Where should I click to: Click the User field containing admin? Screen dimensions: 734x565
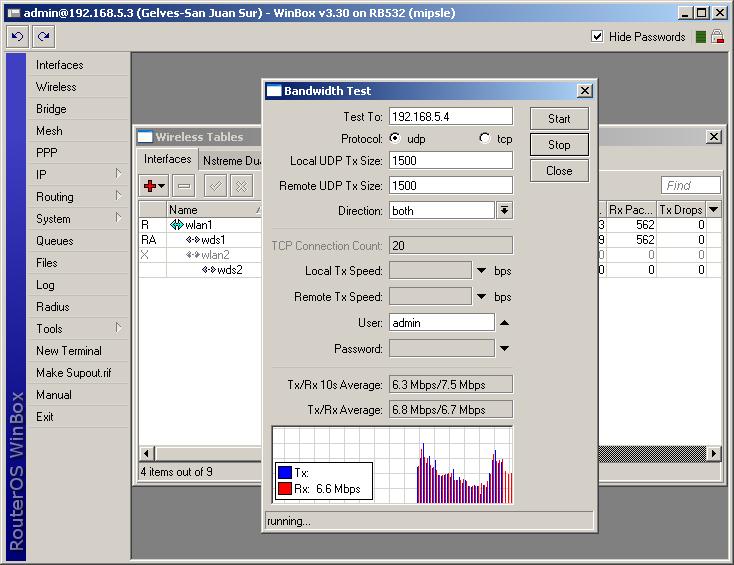tap(441, 323)
